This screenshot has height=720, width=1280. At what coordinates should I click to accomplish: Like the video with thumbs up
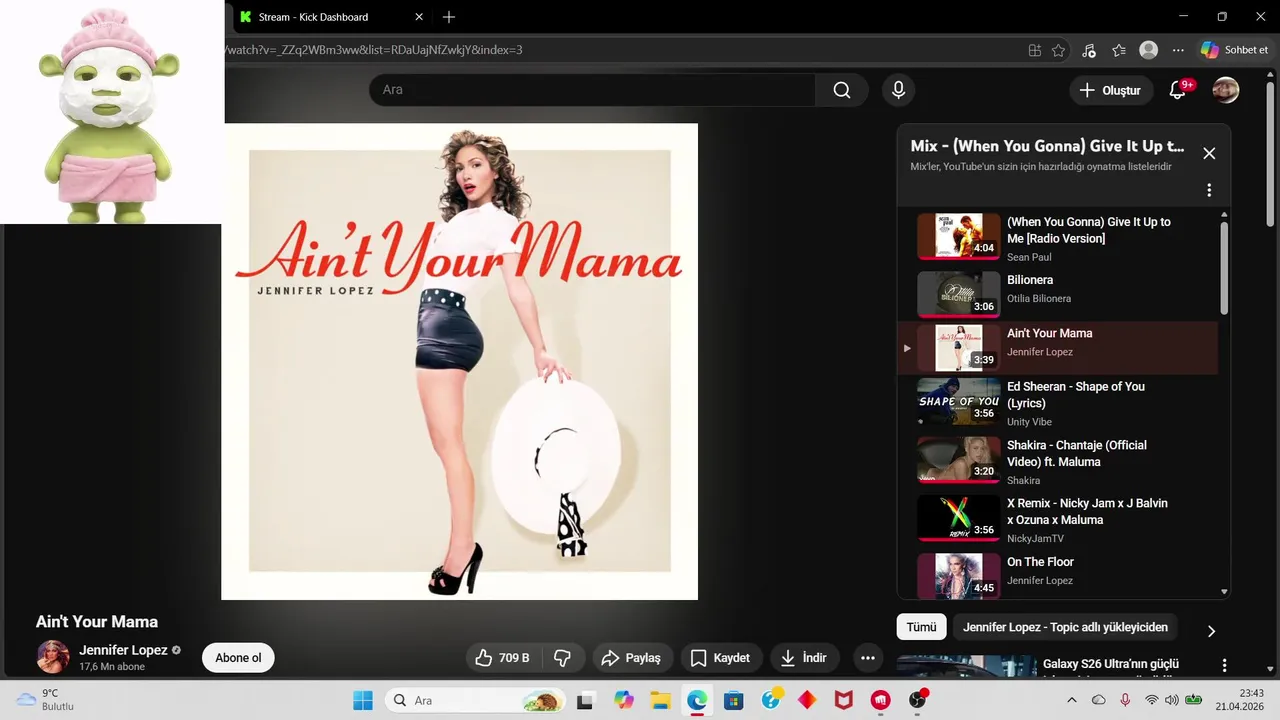[x=503, y=658]
